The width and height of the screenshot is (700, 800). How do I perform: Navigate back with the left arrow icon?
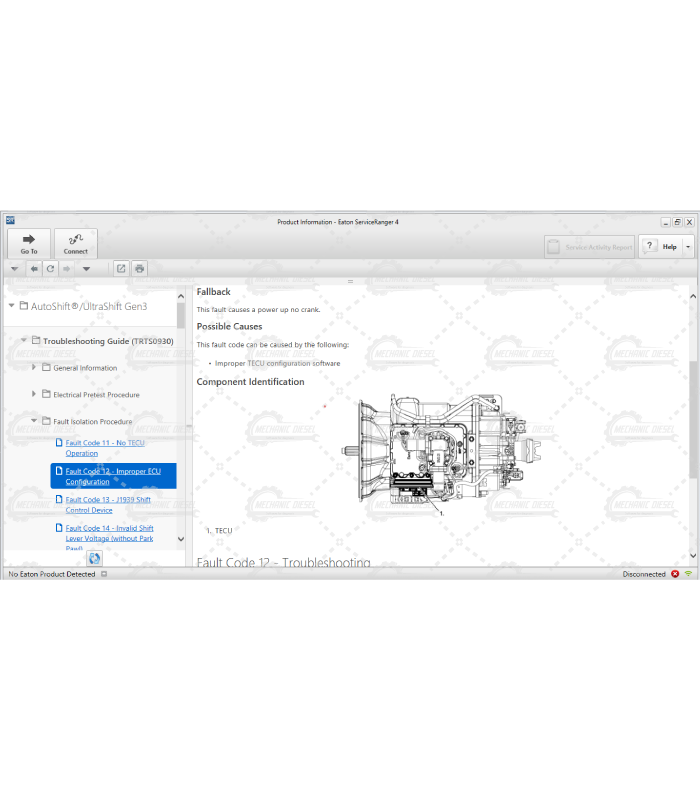pos(35,268)
